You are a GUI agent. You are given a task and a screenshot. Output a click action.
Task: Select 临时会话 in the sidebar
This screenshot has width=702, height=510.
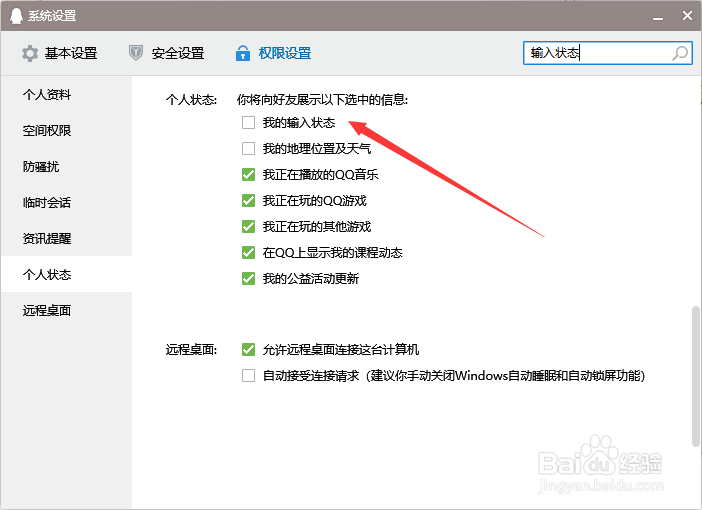pyautogui.click(x=66, y=202)
